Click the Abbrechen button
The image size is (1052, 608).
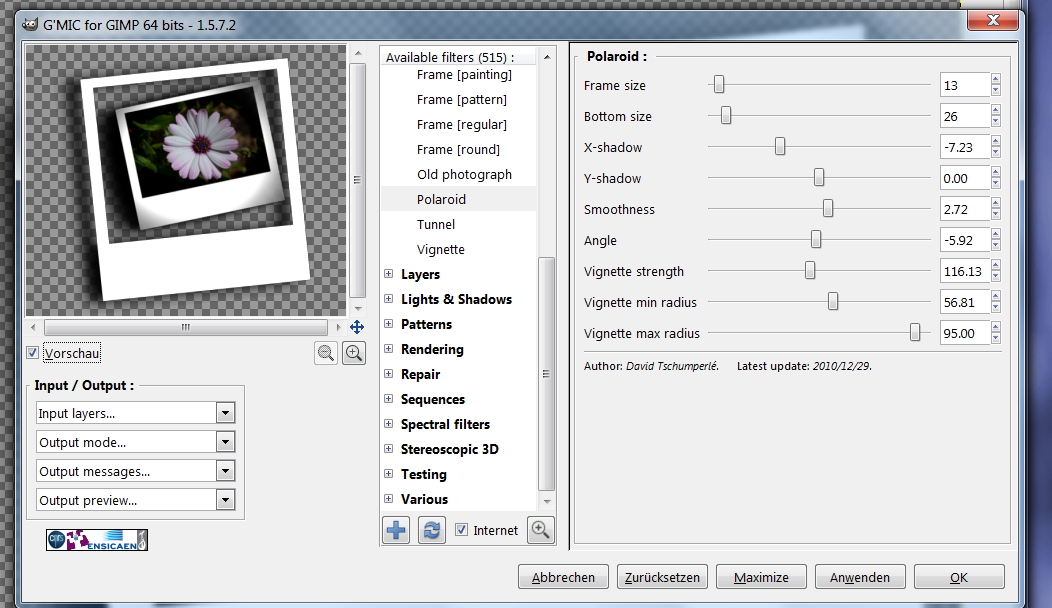coord(563,577)
